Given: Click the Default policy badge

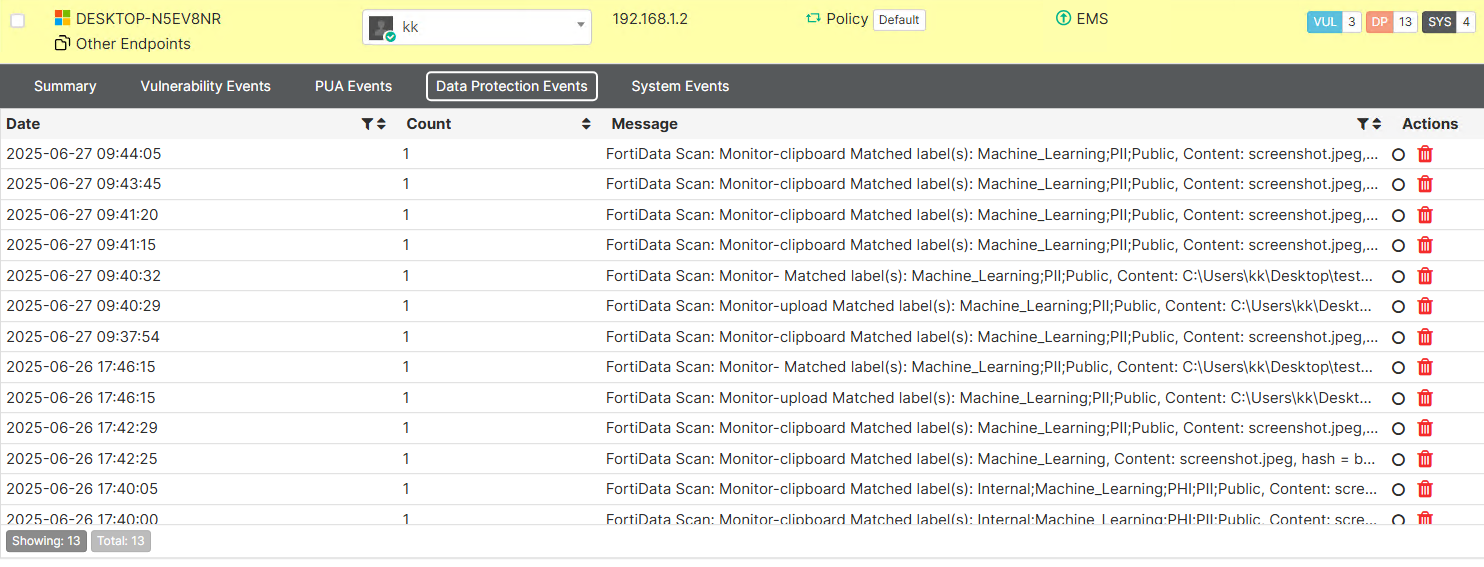Looking at the screenshot, I should point(899,20).
